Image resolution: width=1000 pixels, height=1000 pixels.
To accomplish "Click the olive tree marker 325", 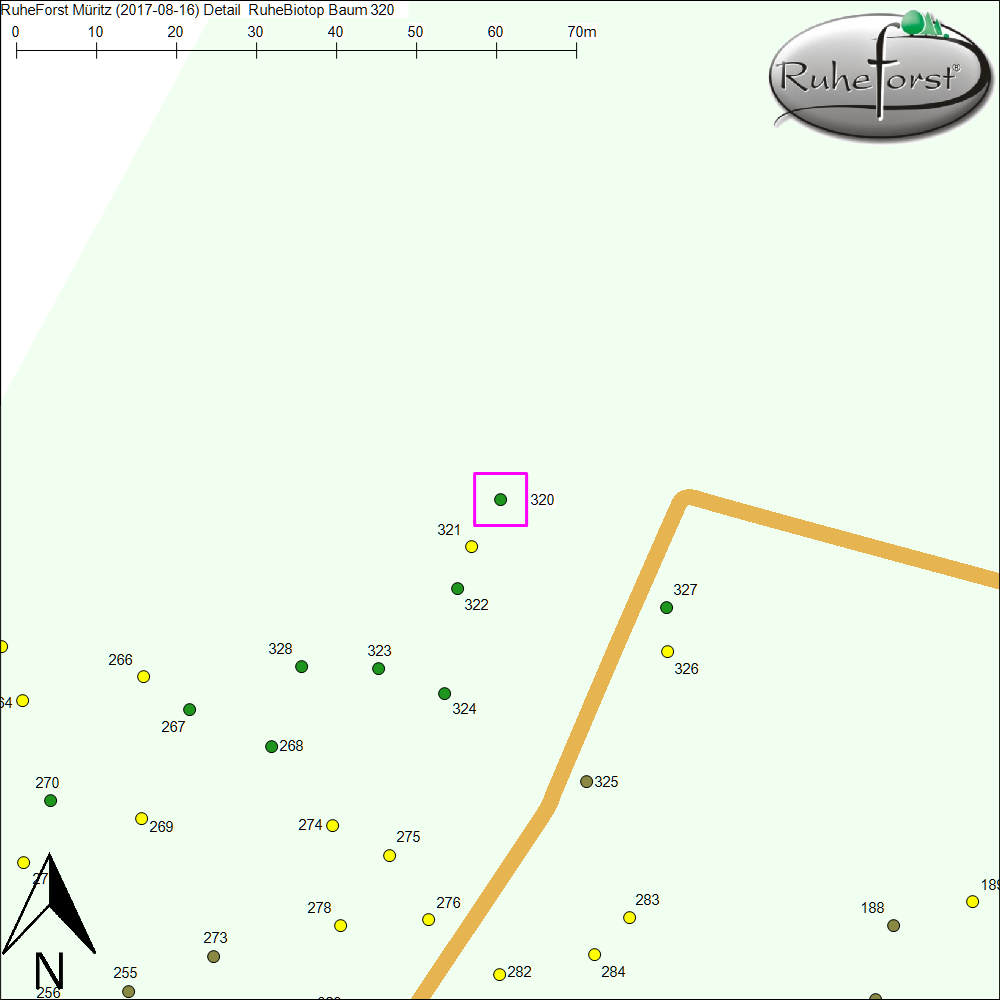I will tap(586, 781).
